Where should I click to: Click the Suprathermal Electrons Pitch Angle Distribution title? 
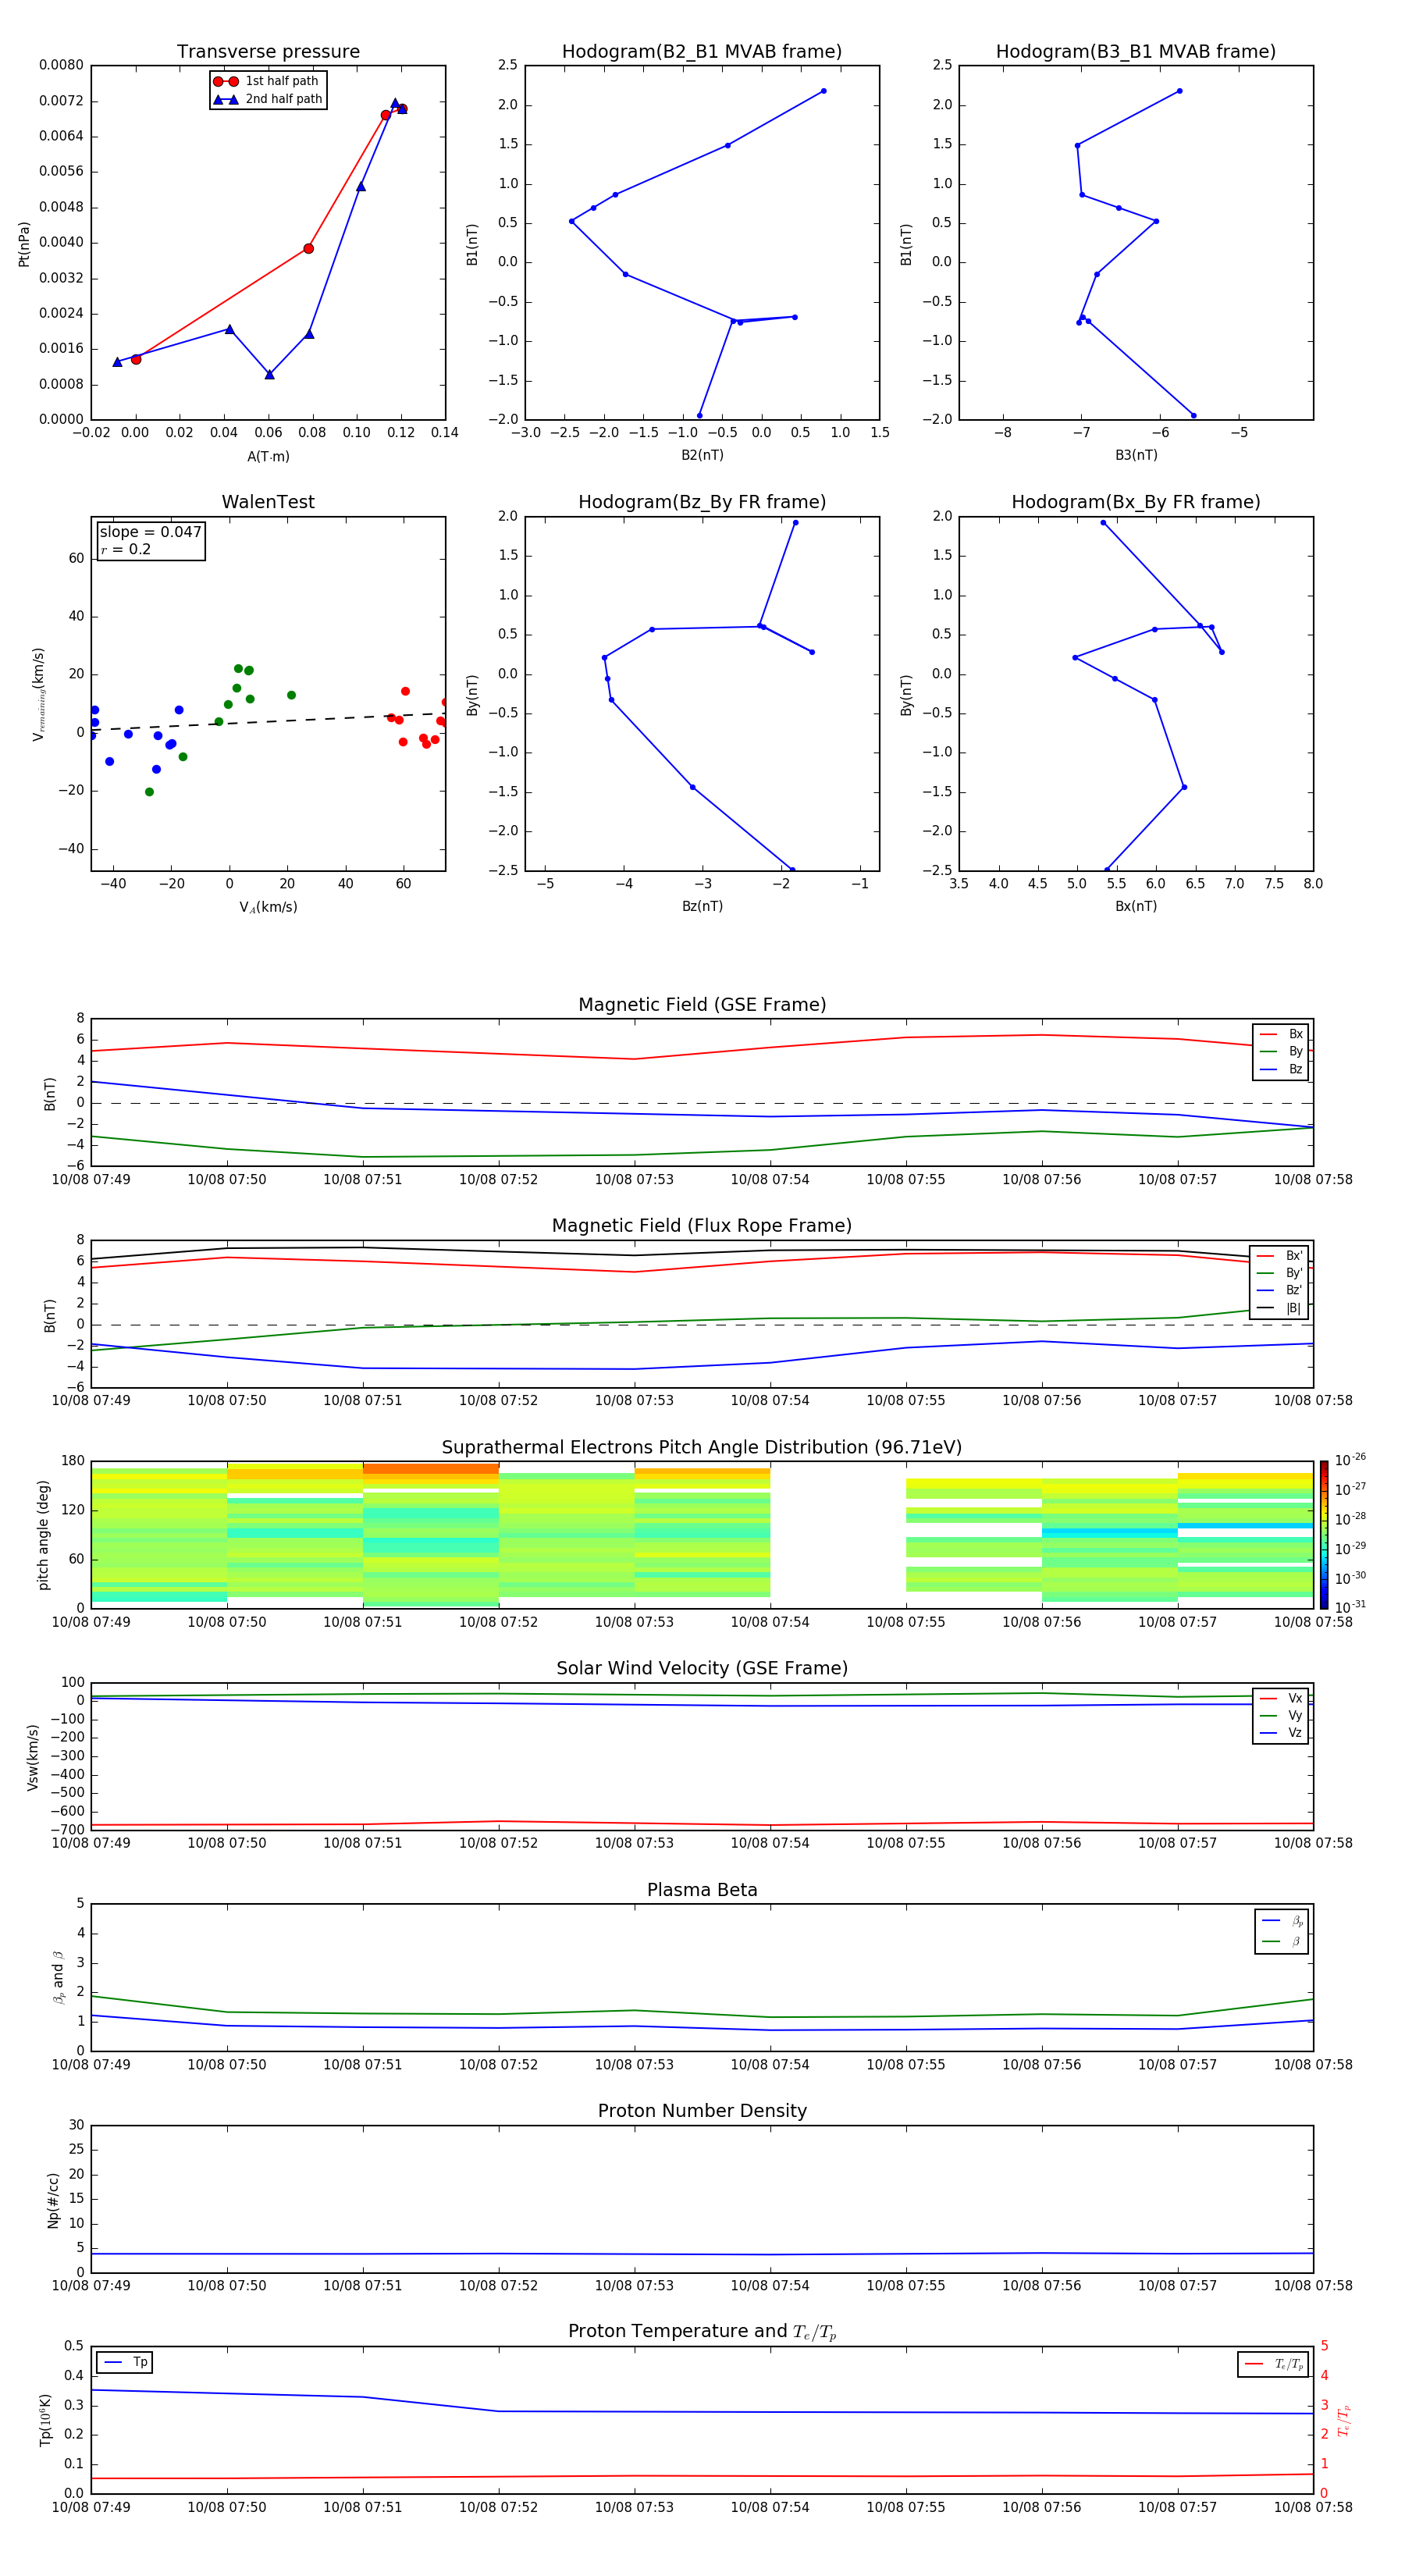tap(702, 1447)
